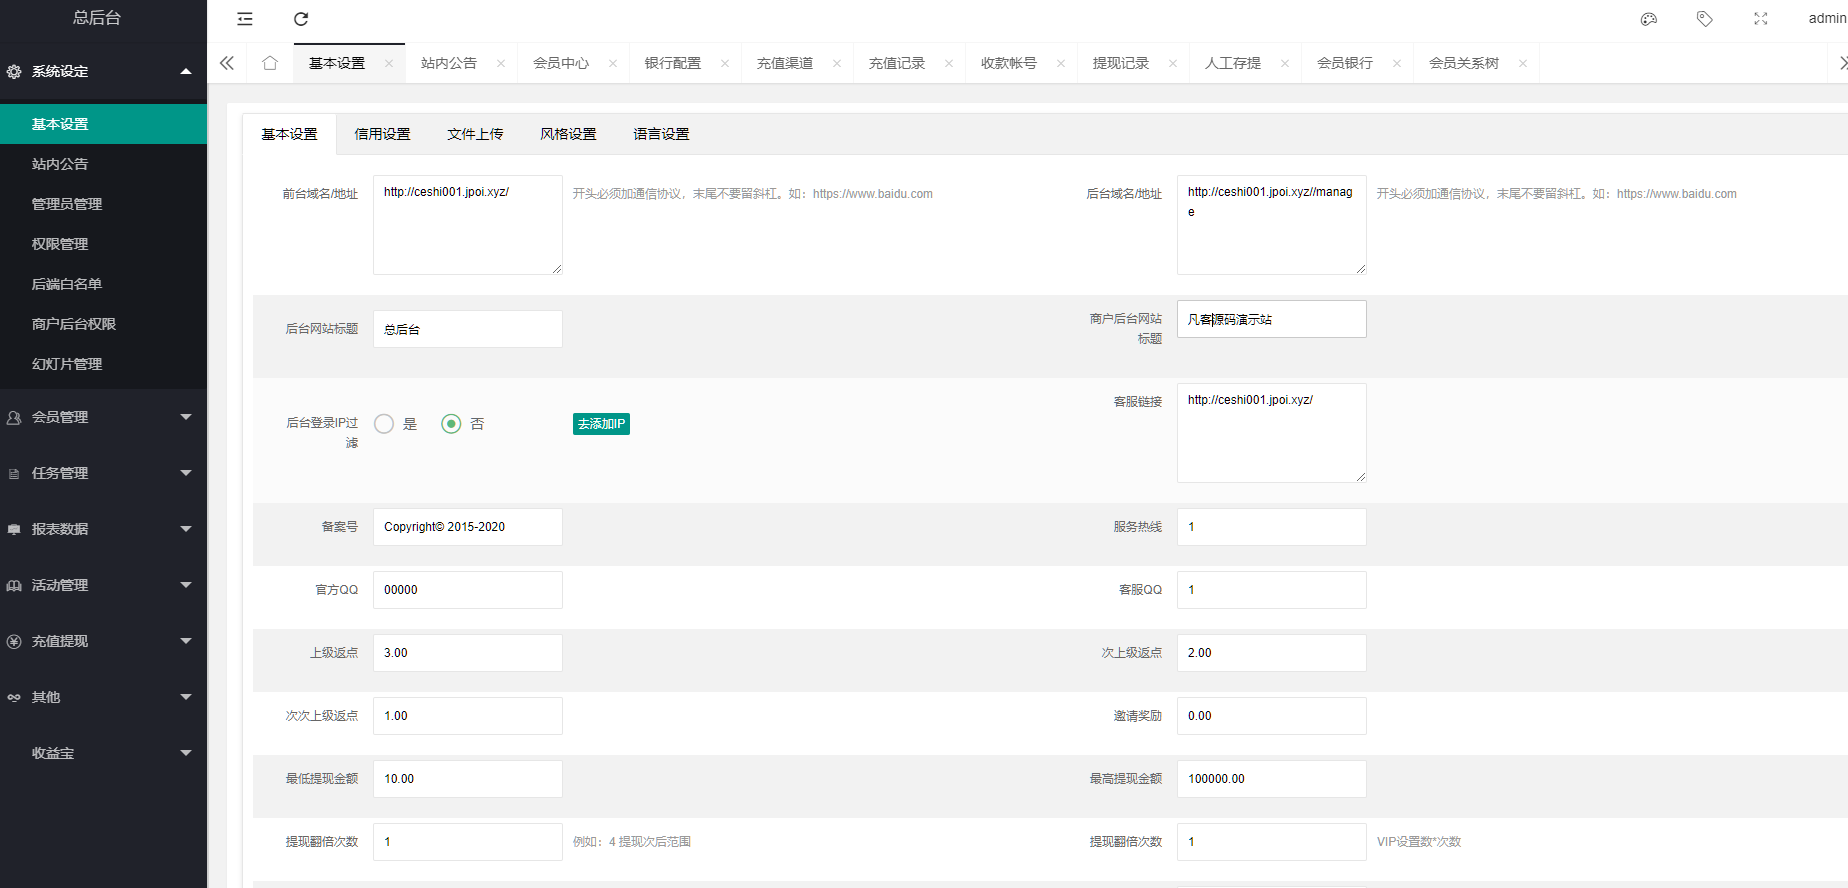
Task: Expand the 活动管理 menu group
Action: click(x=103, y=585)
